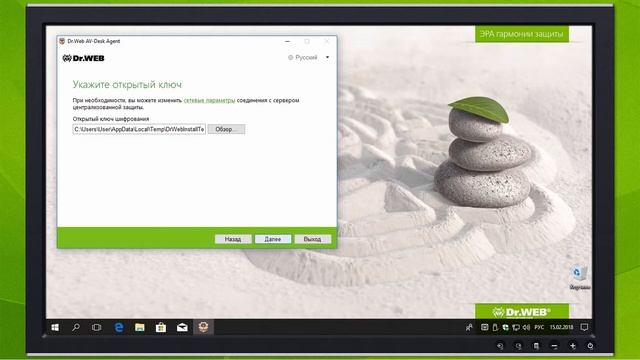
Task: Click the Назад back button
Action: click(233, 239)
